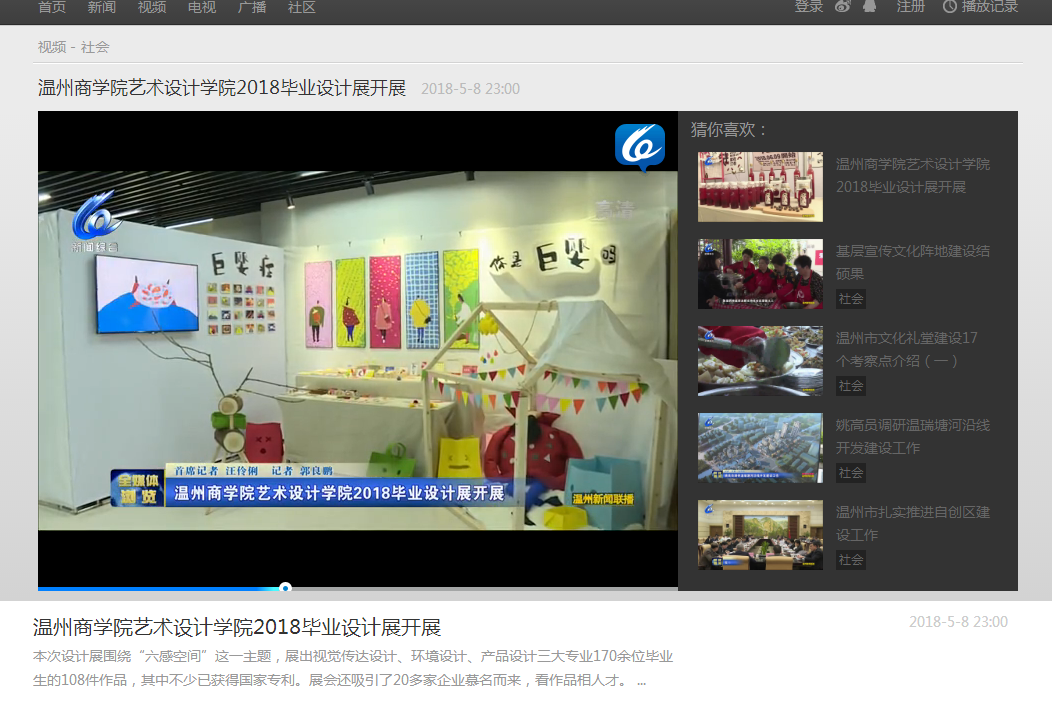Open the 新闻 news menu item
Image resolution: width=1052 pixels, height=711 pixels.
coord(102,7)
